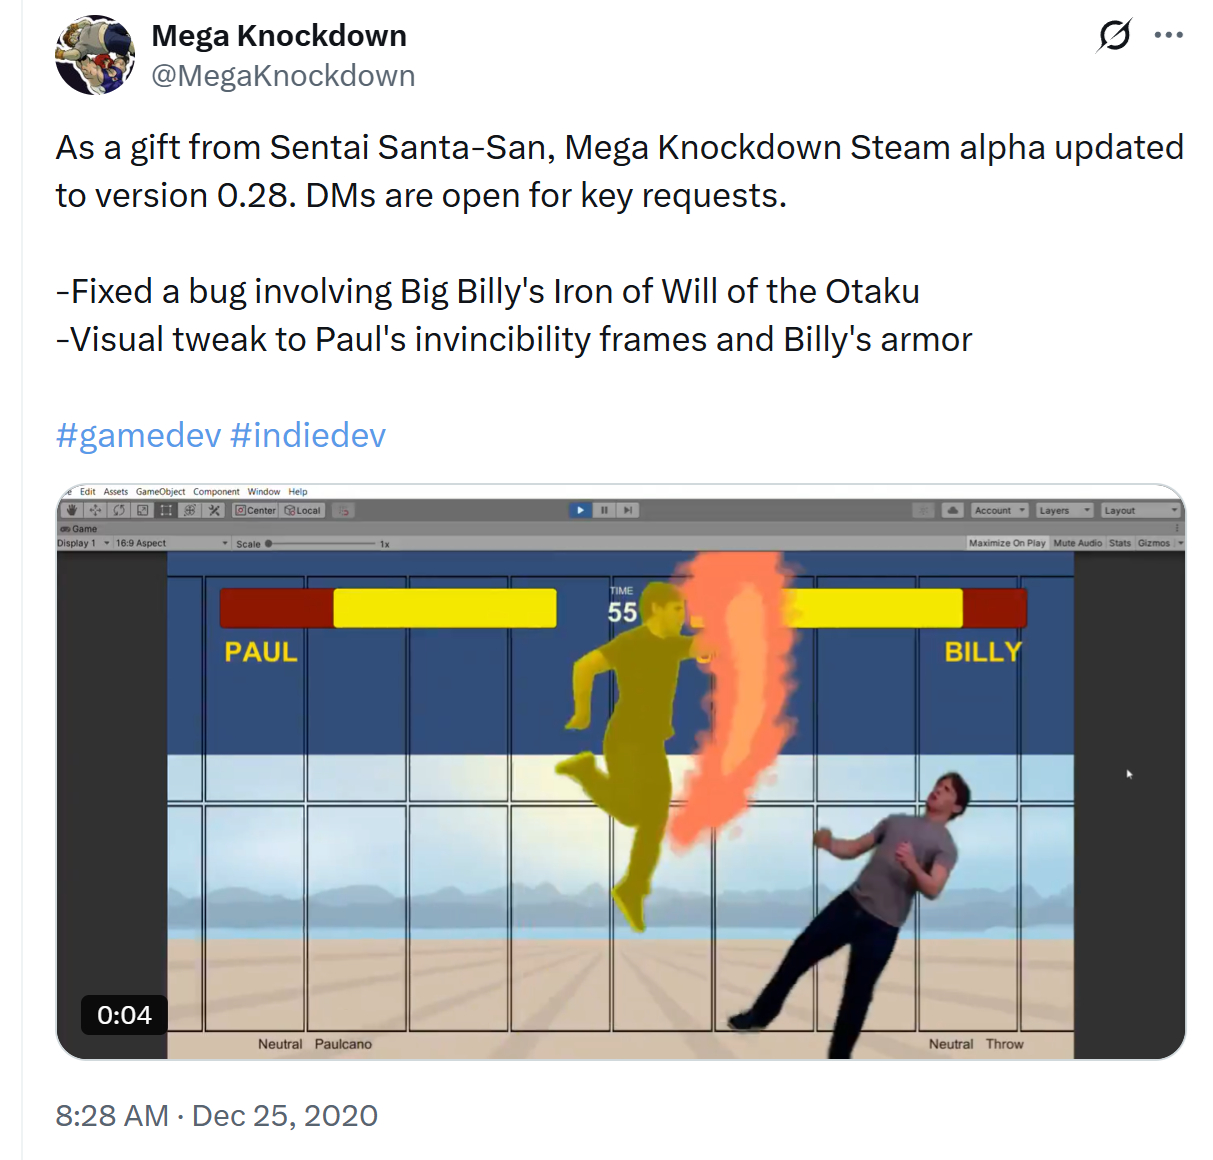This screenshot has height=1160, width=1213.
Task: Click the Game view Scale slider
Action: (x=320, y=544)
